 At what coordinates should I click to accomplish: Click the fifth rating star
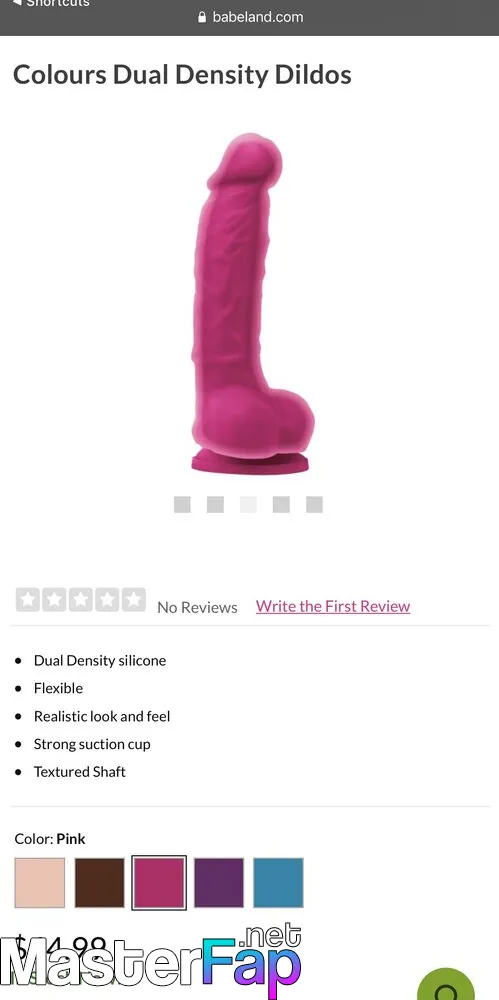click(133, 600)
